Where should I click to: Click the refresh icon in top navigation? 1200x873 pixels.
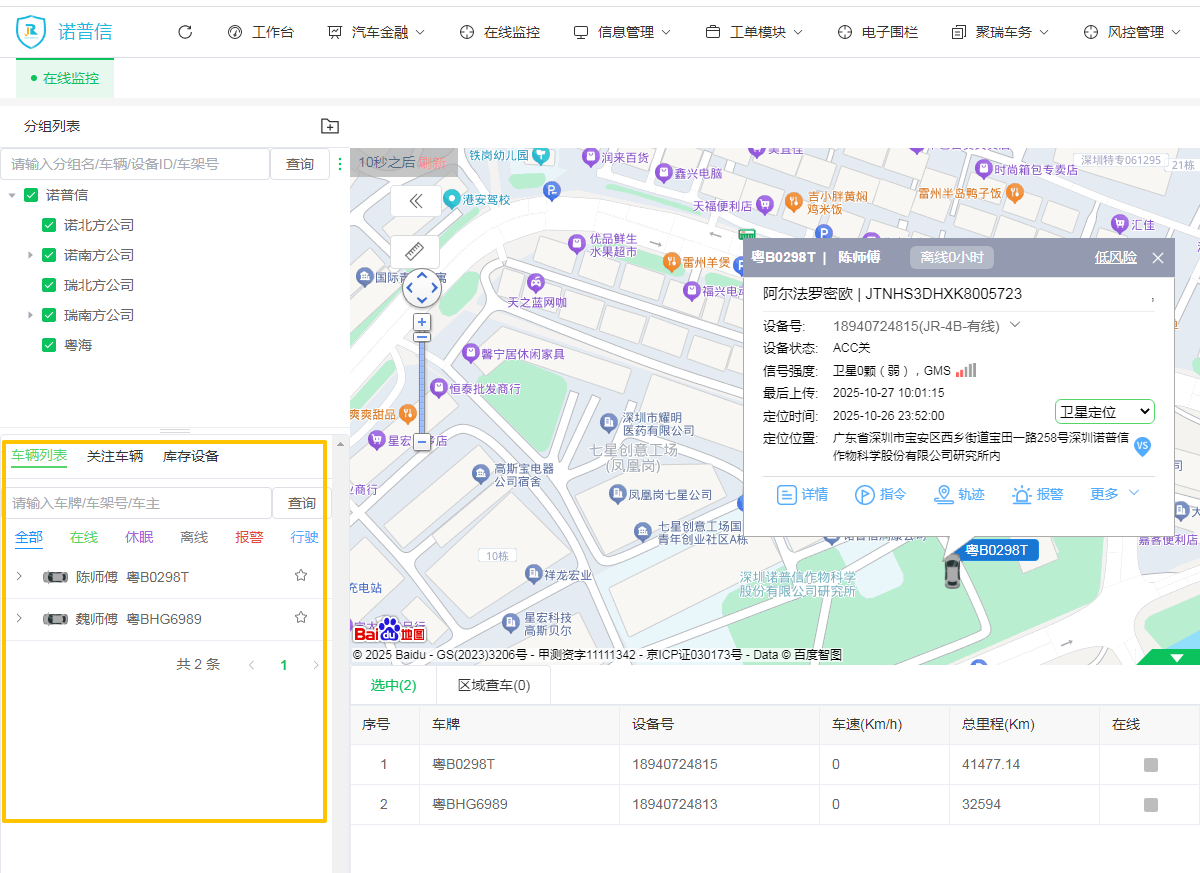click(x=185, y=32)
